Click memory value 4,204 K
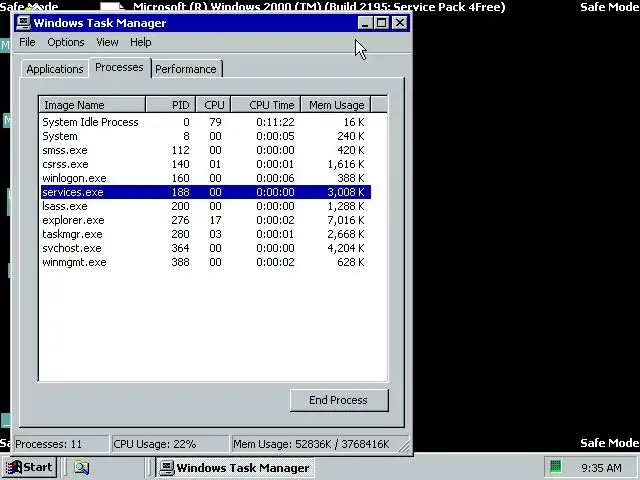Viewport: 640px width, 480px height. coord(346,248)
